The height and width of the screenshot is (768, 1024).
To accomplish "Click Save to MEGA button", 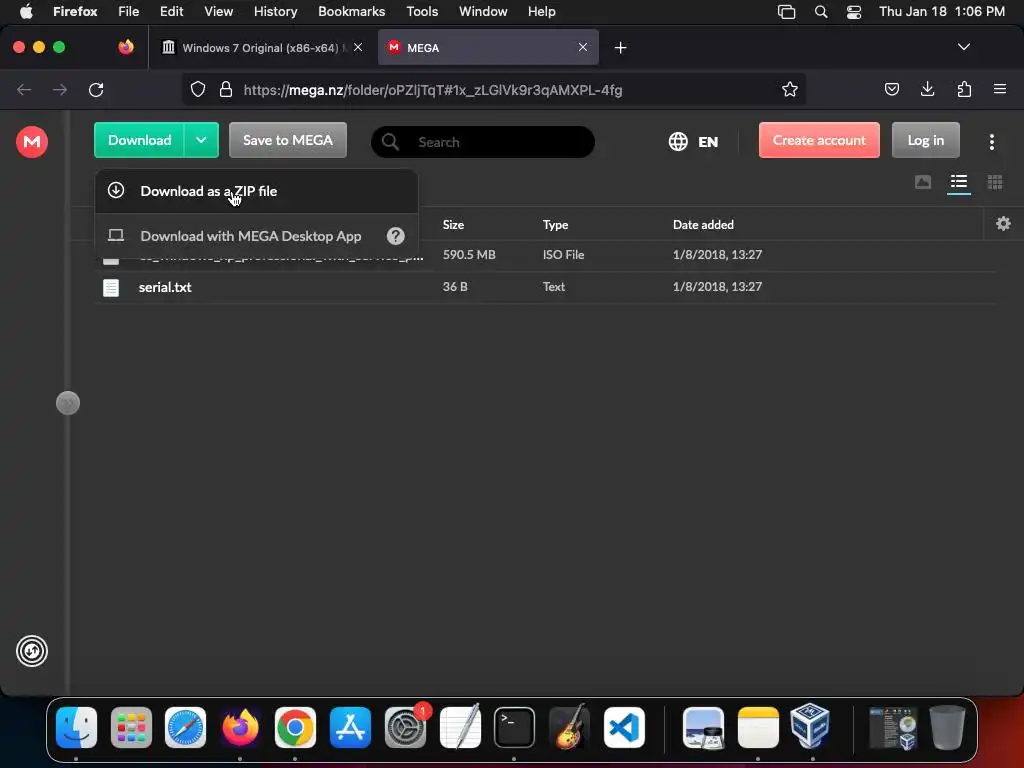I will tap(287, 140).
